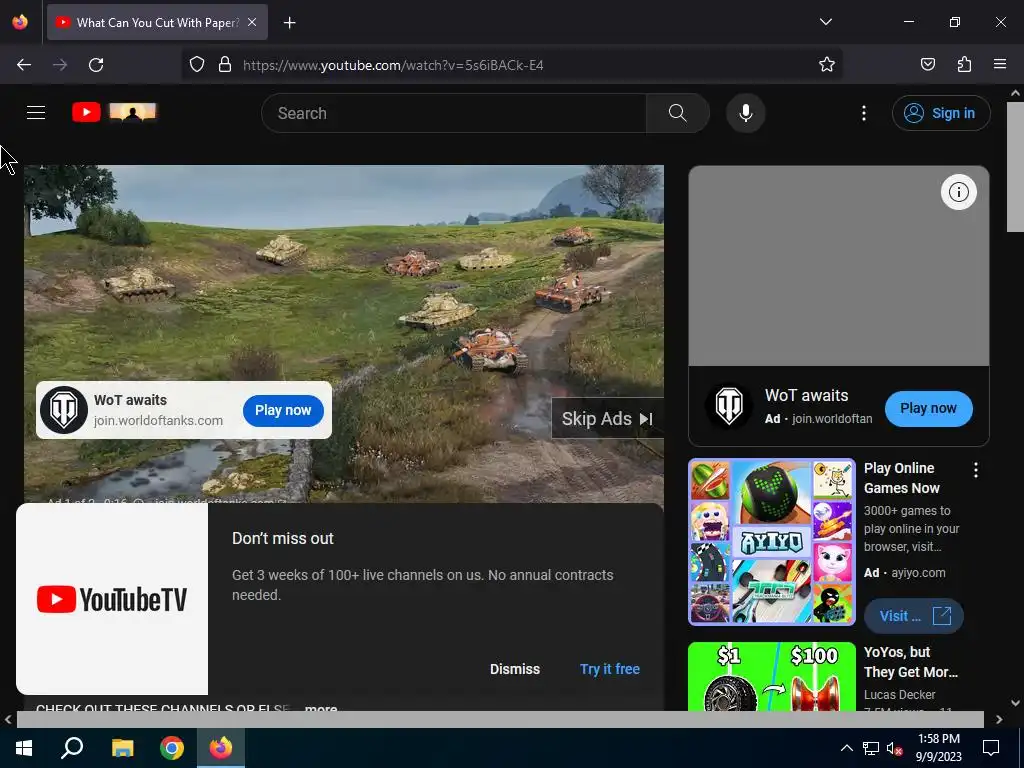Click Lucas Decker channel name
Viewport: 1024px width, 768px height.
pos(899,694)
